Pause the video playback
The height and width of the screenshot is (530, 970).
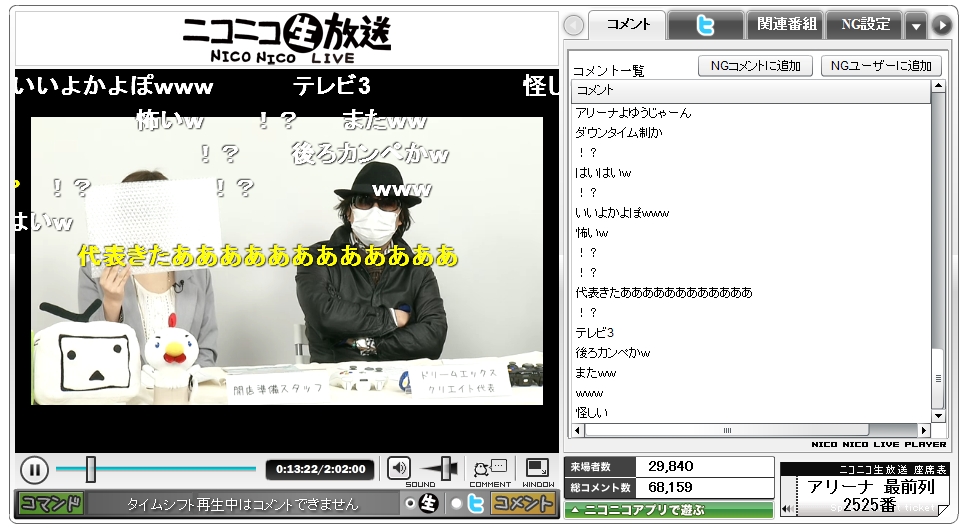tap(35, 470)
